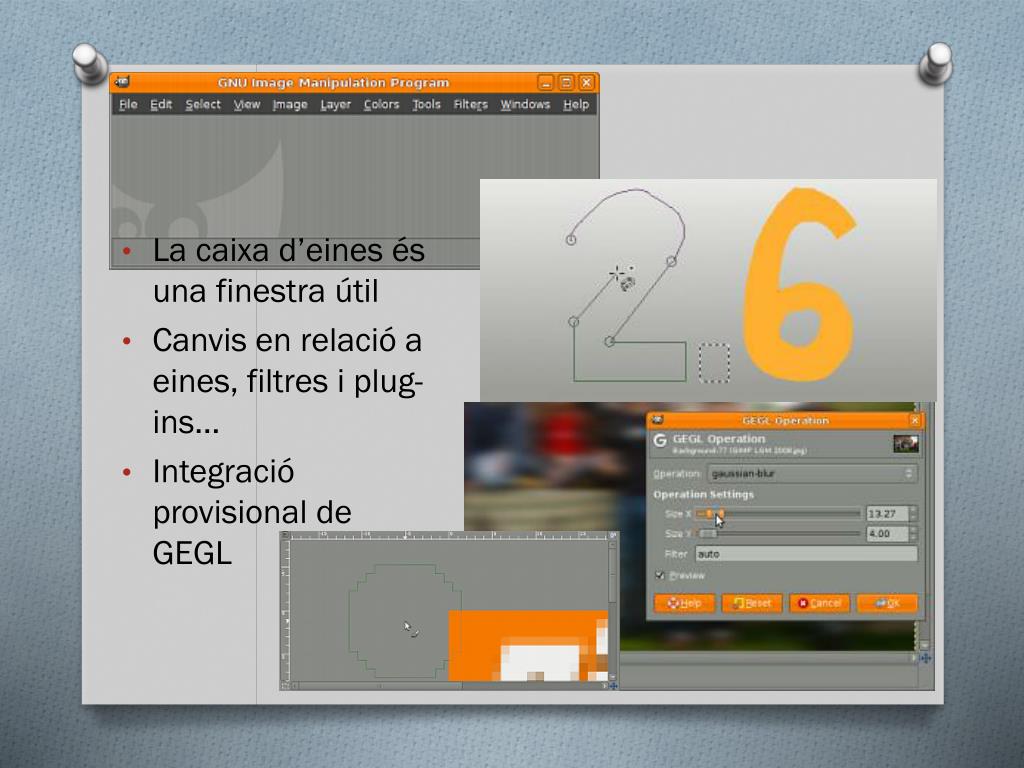Image resolution: width=1024 pixels, height=768 pixels.
Task: Click the Filter field containing auto
Action: (x=806, y=554)
